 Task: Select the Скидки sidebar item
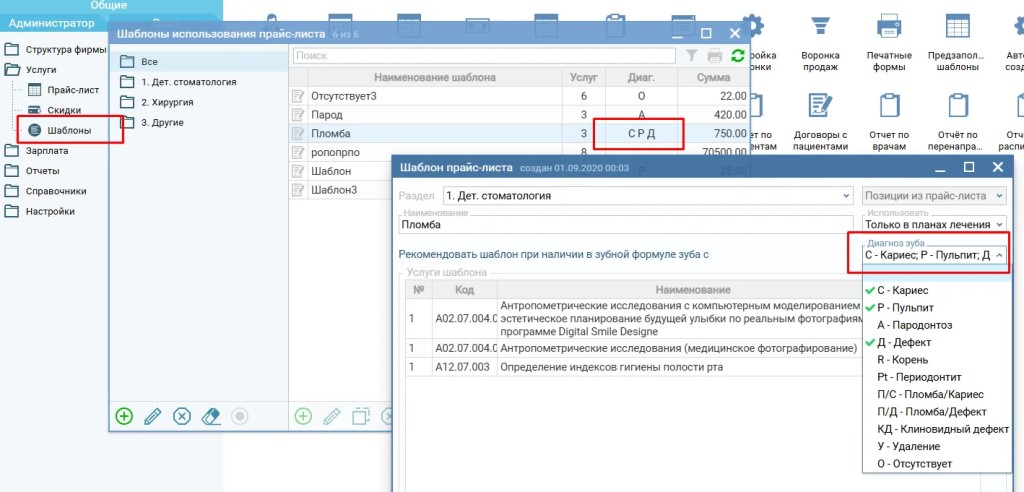coord(64,110)
